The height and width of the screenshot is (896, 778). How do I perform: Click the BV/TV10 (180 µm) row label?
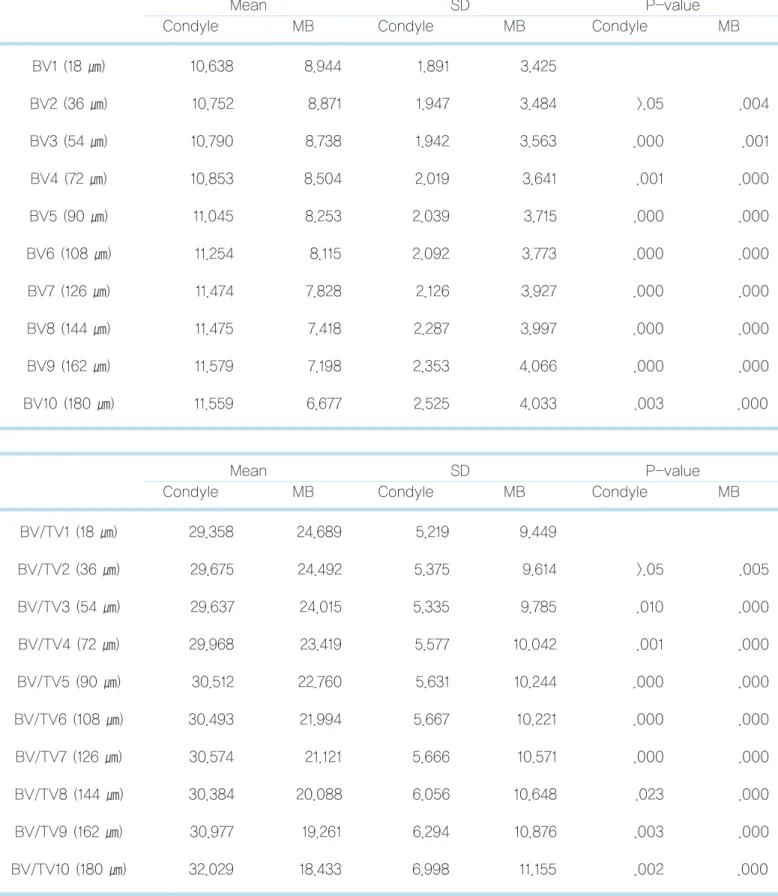pyautogui.click(x=69, y=870)
